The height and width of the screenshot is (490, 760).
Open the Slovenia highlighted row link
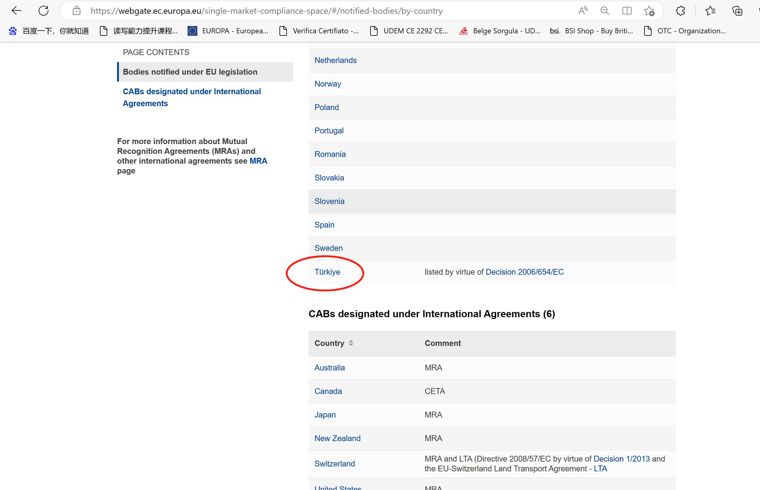click(x=329, y=201)
